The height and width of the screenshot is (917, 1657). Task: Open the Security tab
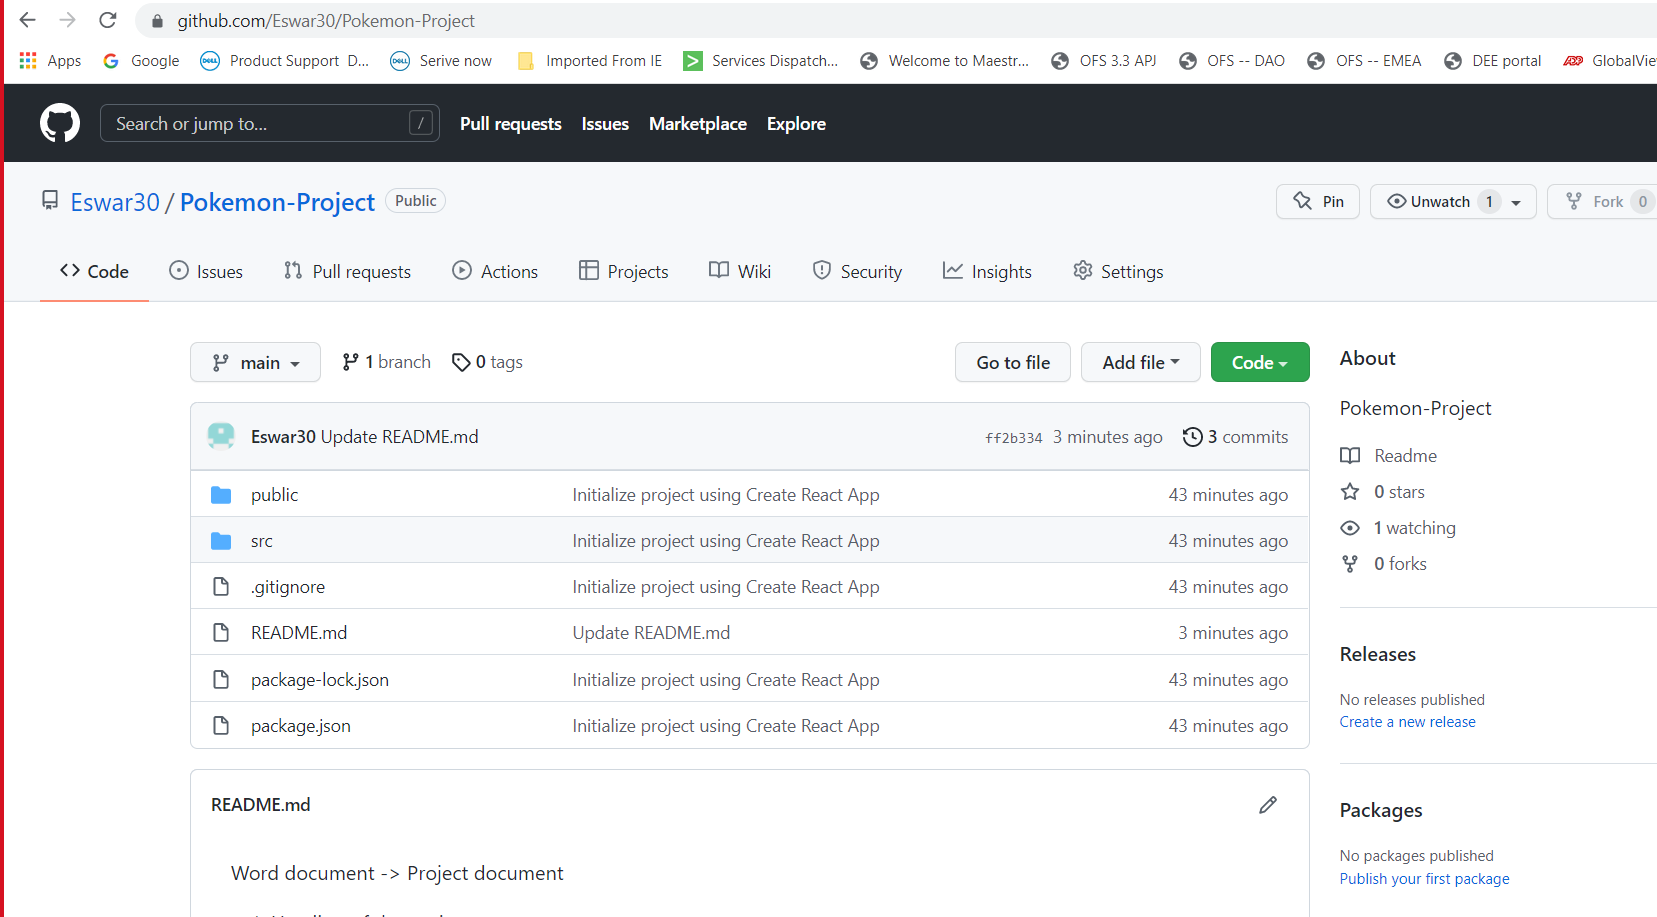pyautogui.click(x=857, y=271)
